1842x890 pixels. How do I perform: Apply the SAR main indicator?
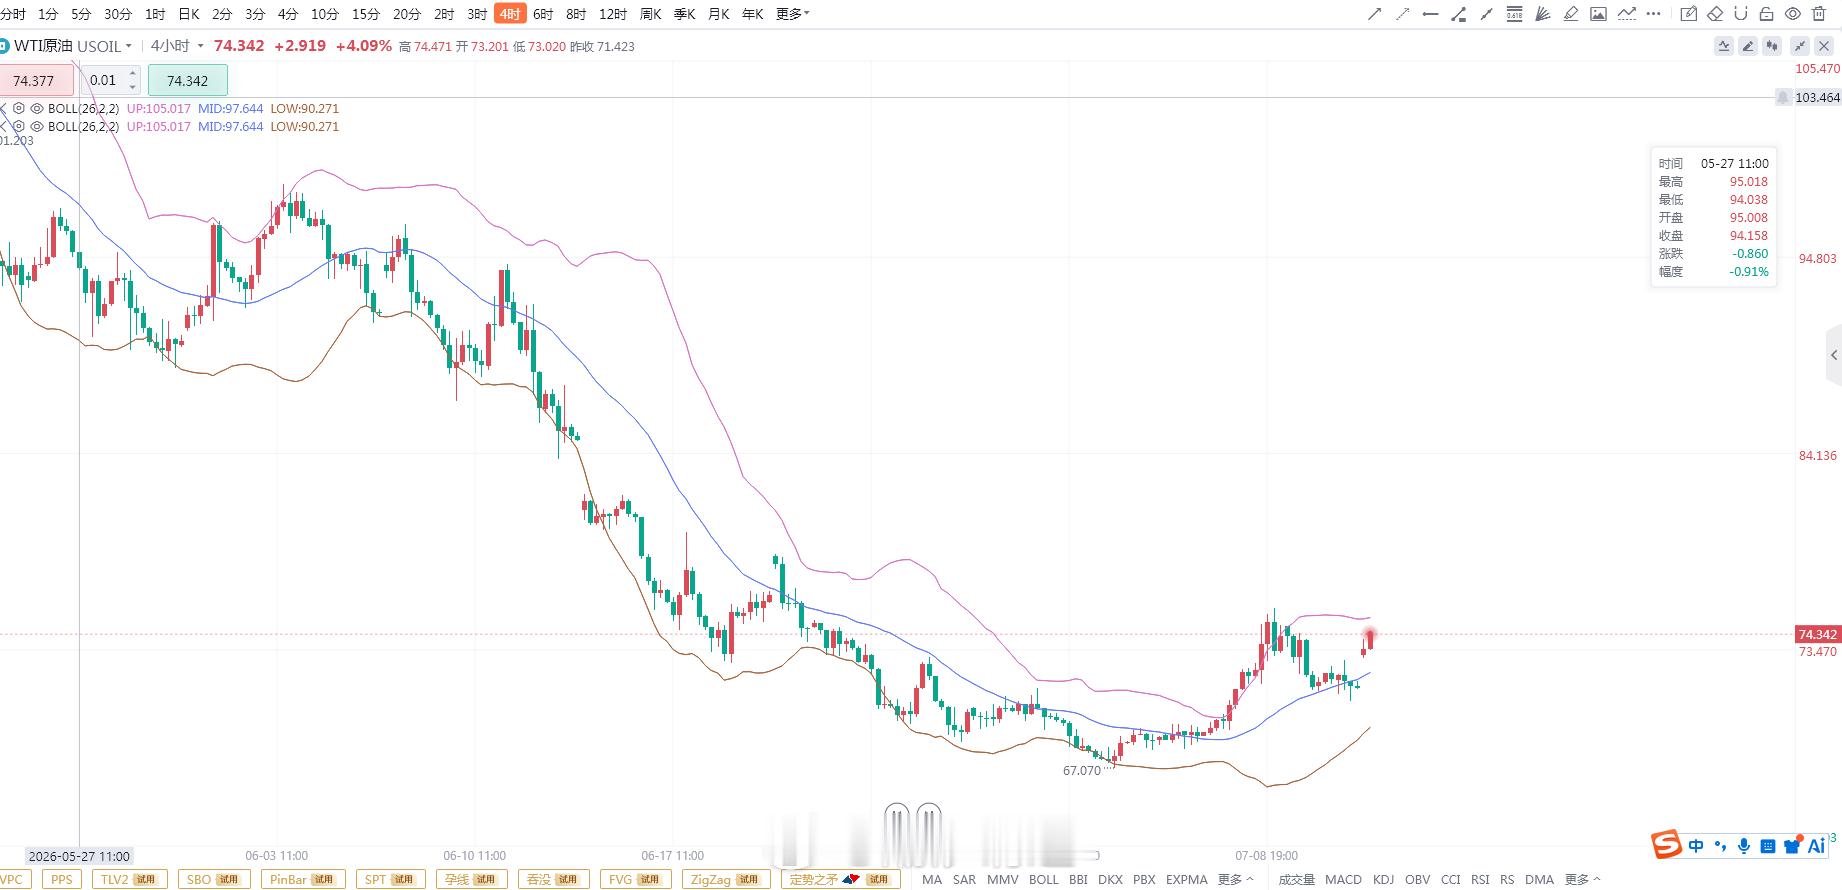[964, 879]
